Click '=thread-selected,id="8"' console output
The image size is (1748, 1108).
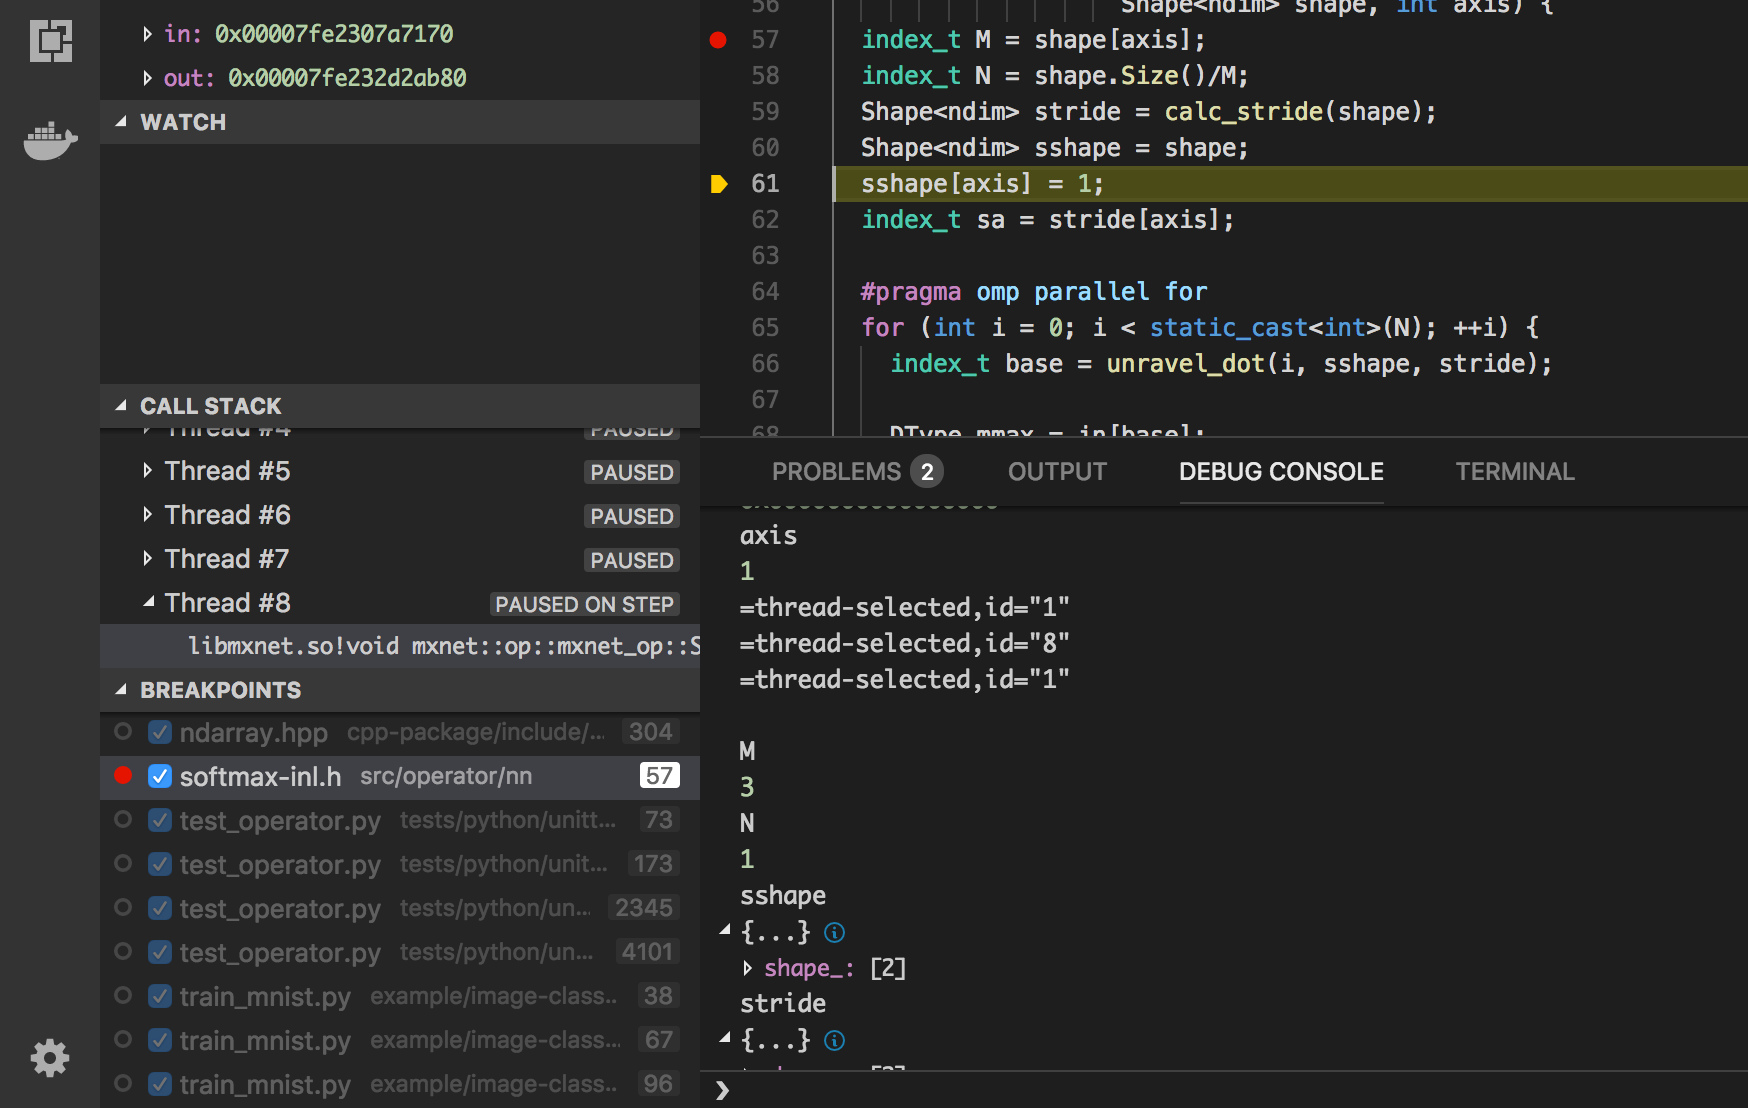[x=905, y=643]
